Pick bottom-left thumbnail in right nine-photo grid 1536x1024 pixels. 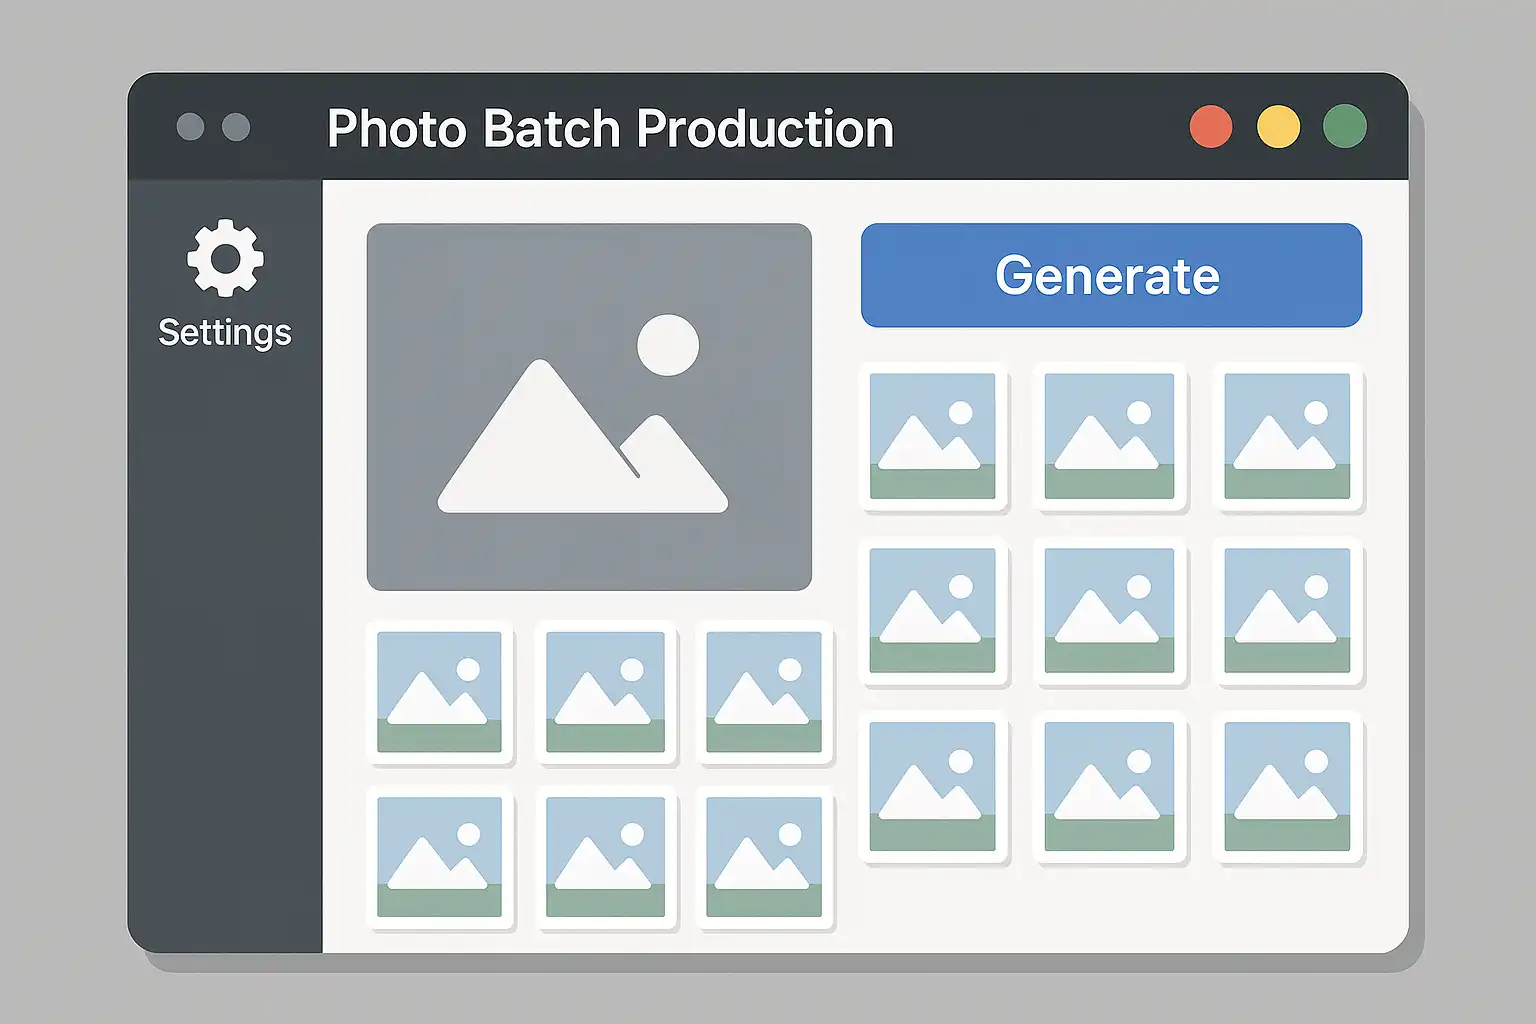tap(933, 786)
